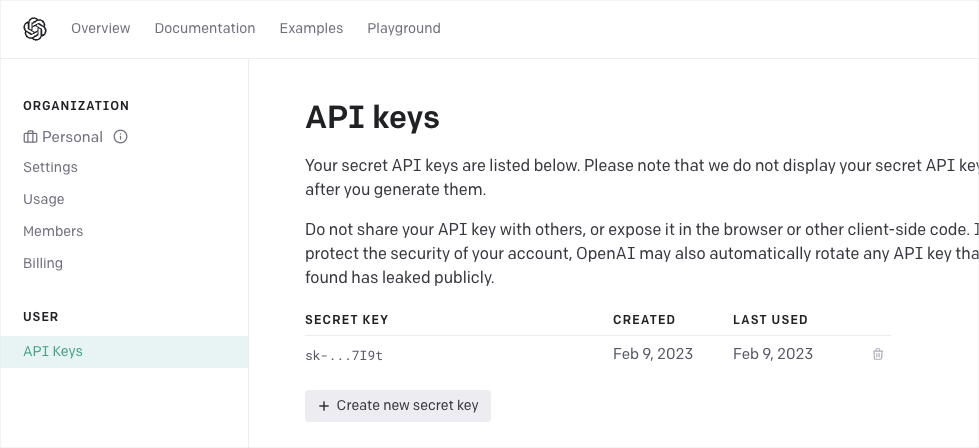Screen dimensions: 979x448
Task: Delete the sk-...7I9t secret key
Action: coord(878,354)
